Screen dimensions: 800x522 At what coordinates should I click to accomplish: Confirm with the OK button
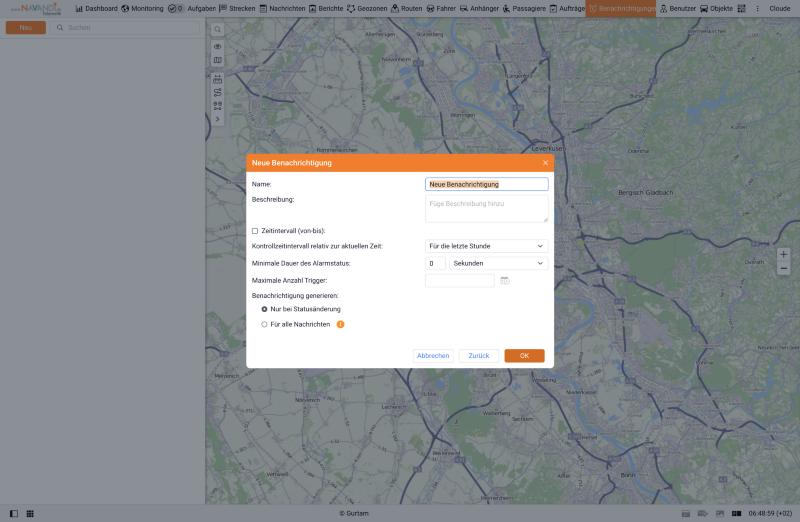[524, 356]
